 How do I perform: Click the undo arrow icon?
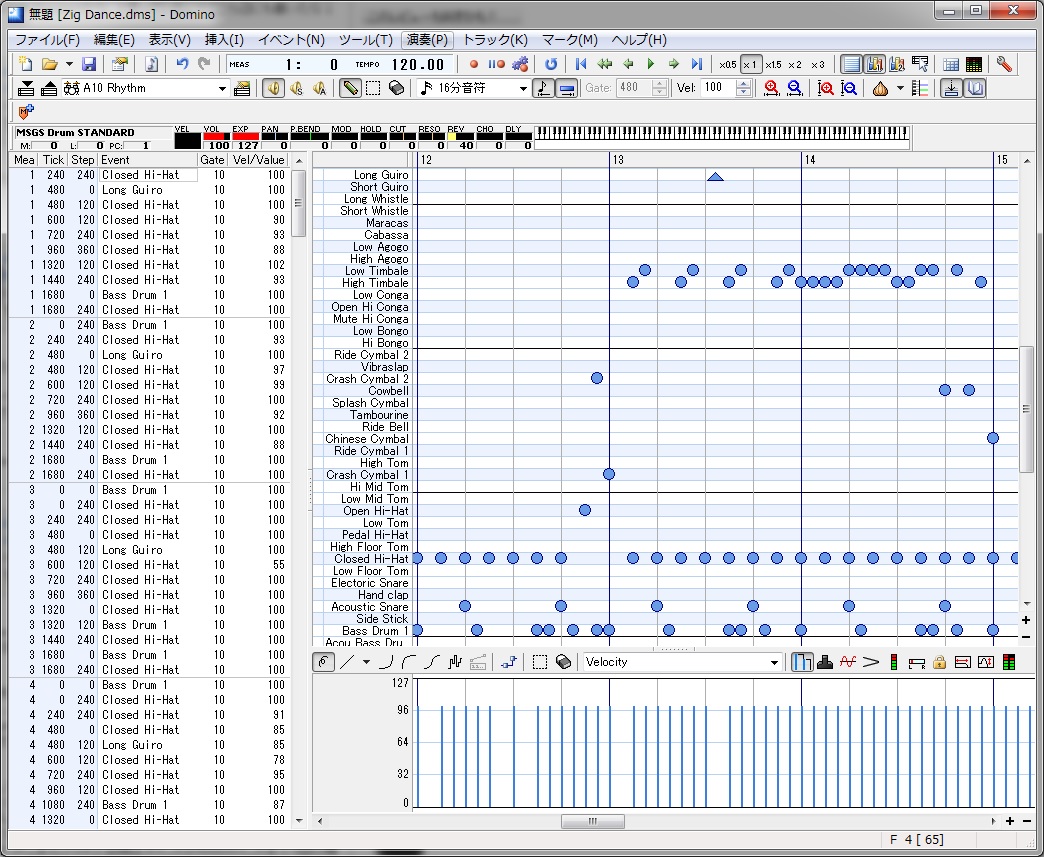182,64
